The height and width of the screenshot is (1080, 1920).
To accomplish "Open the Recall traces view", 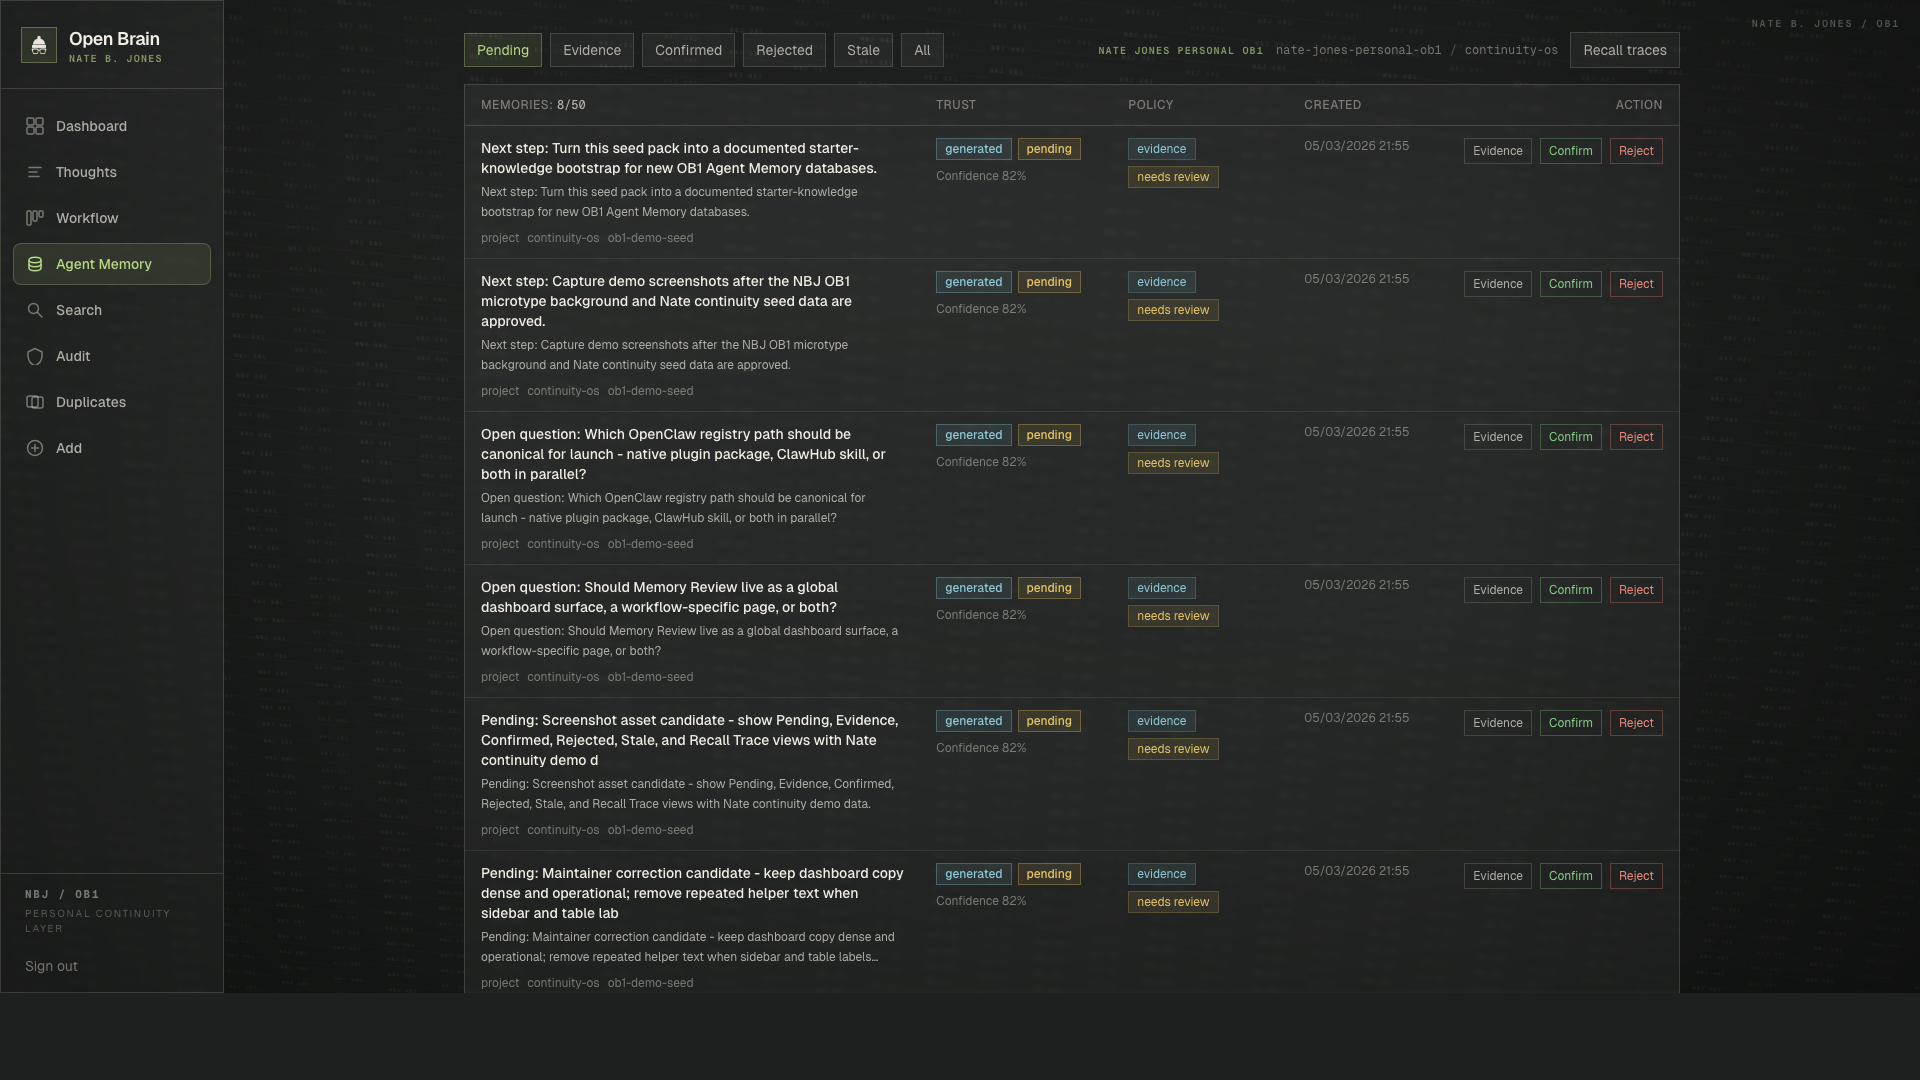I will click(x=1625, y=50).
